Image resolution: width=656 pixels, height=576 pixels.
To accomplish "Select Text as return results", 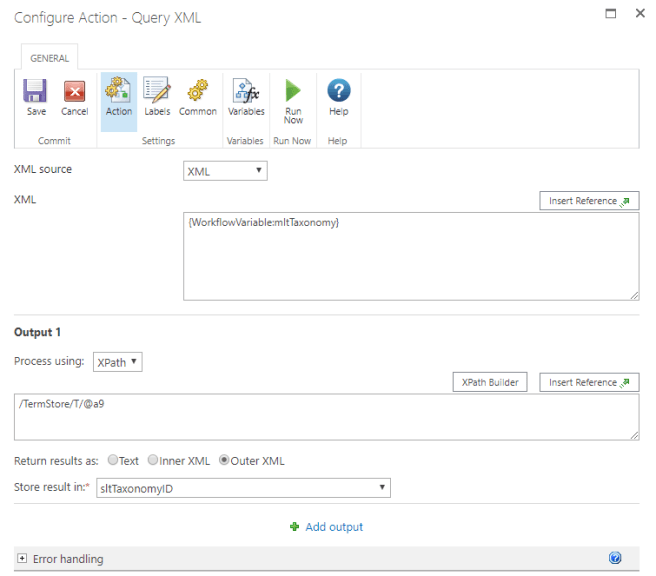I will [x=113, y=460].
